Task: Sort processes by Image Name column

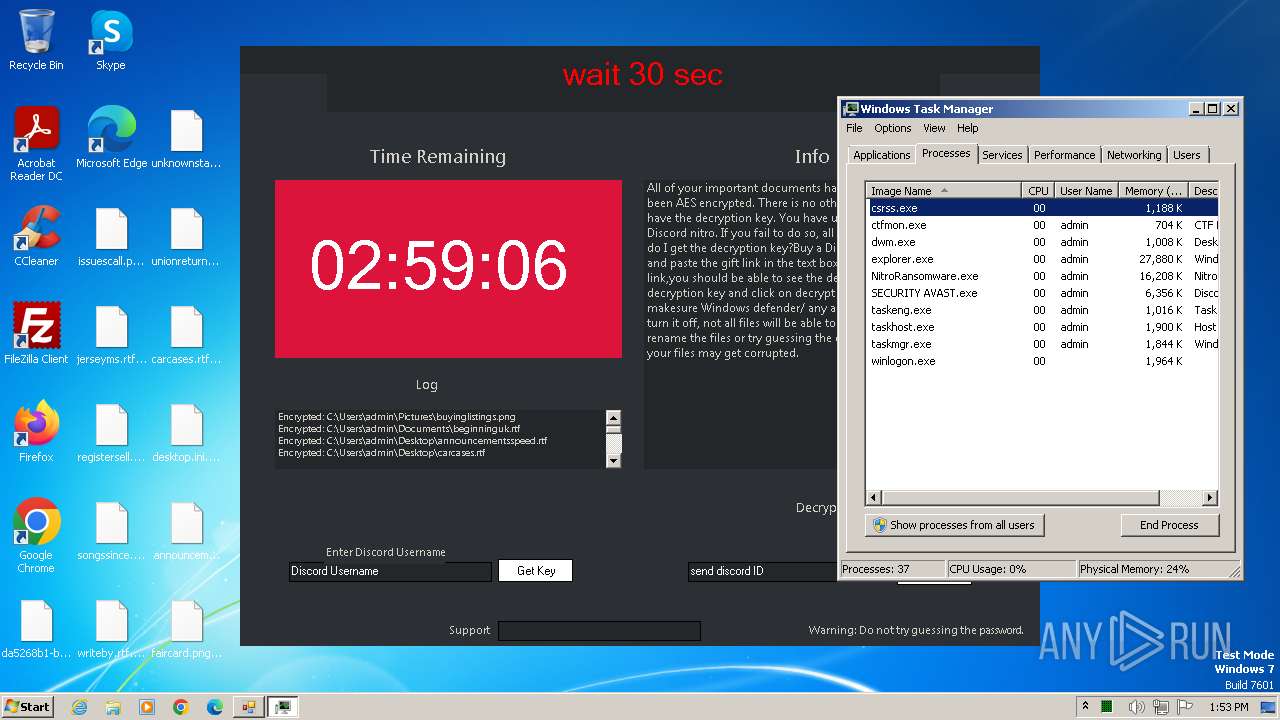Action: click(x=943, y=191)
